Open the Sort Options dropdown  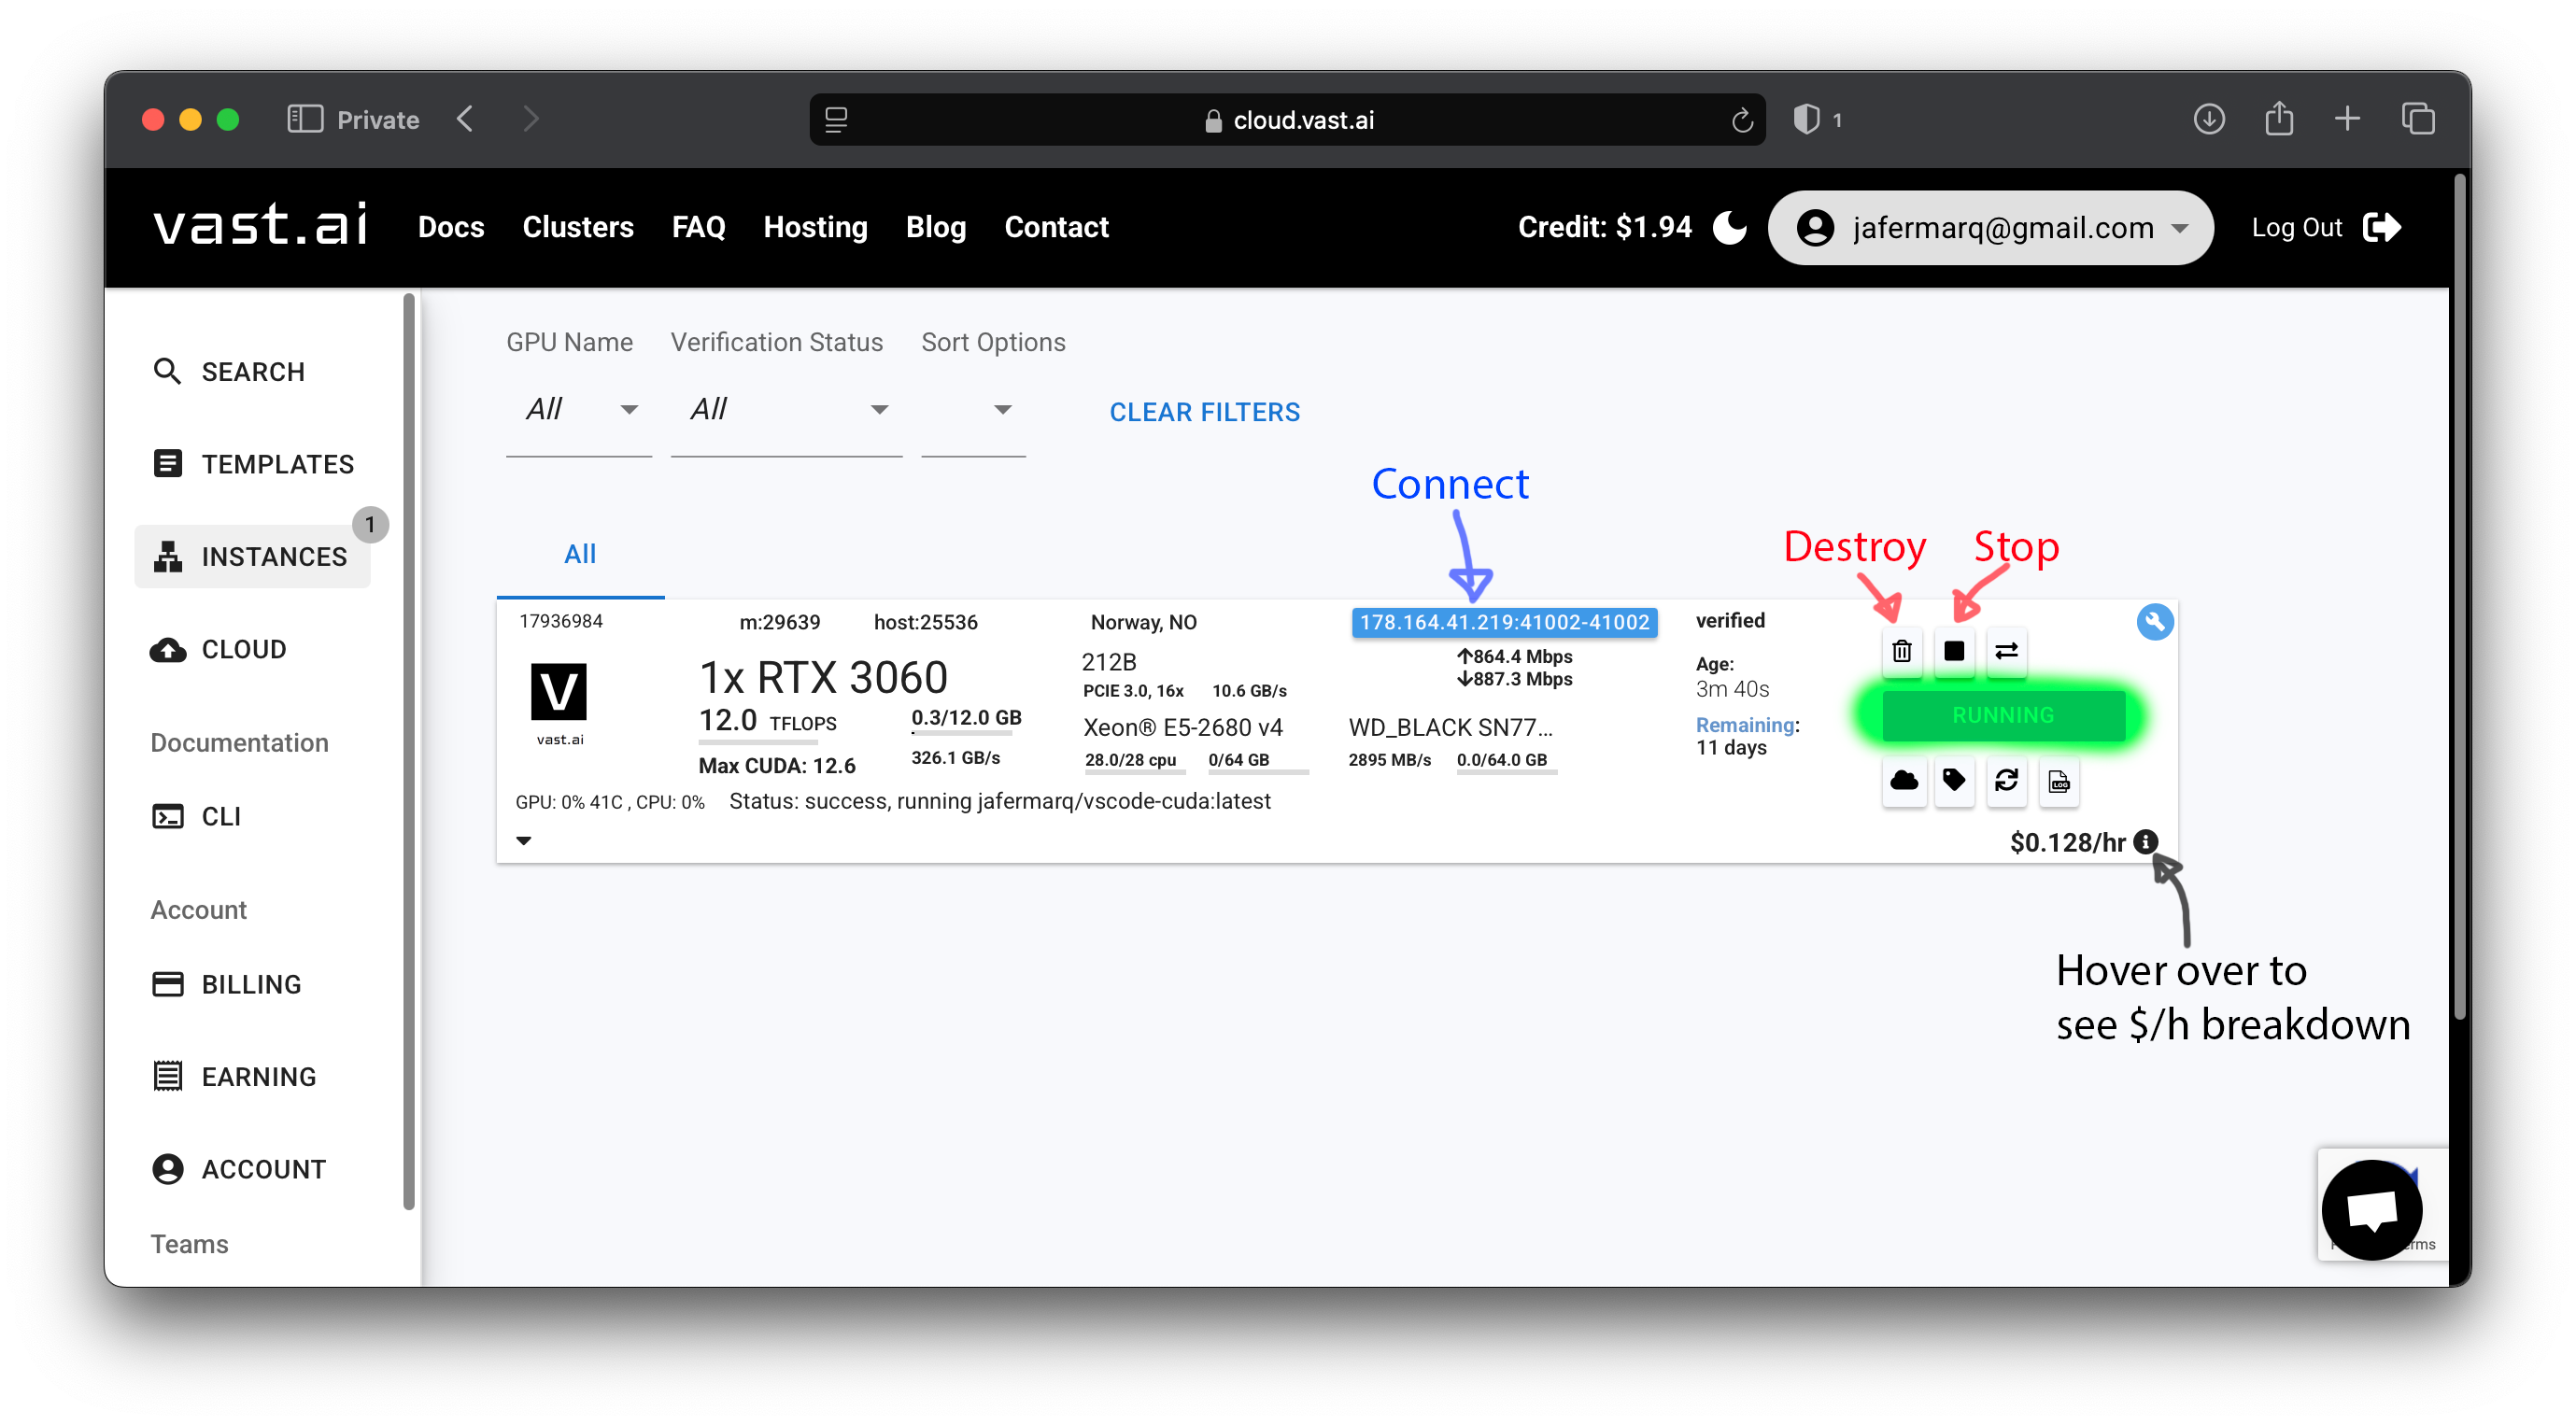(x=973, y=410)
